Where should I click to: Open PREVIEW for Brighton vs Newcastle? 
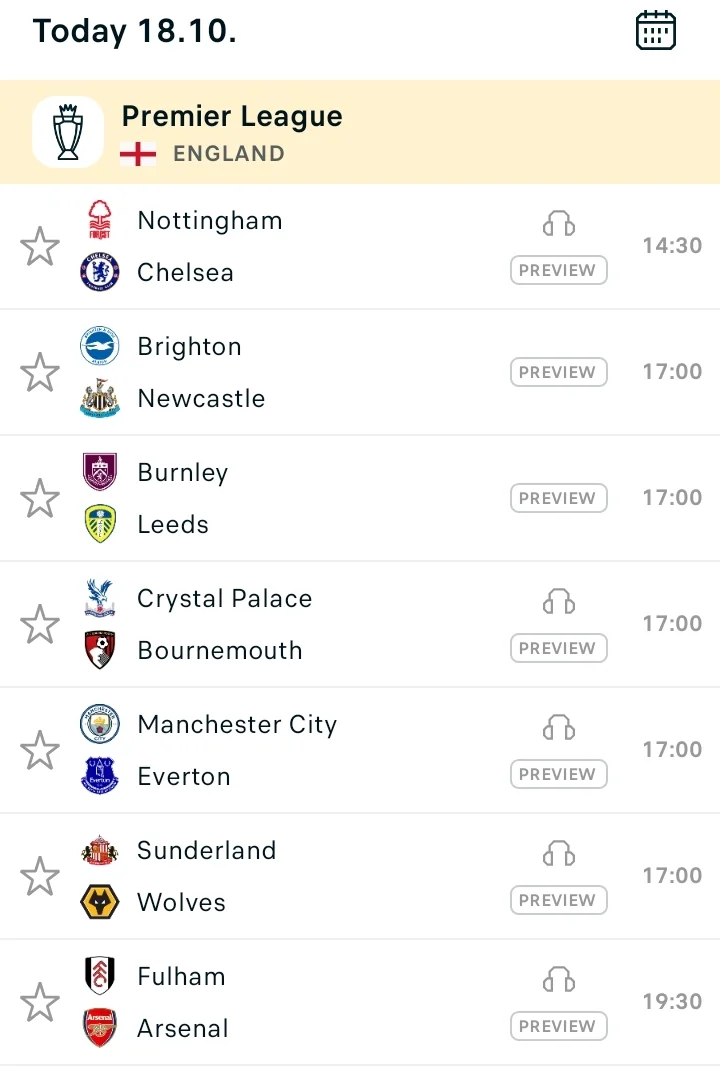click(x=558, y=372)
